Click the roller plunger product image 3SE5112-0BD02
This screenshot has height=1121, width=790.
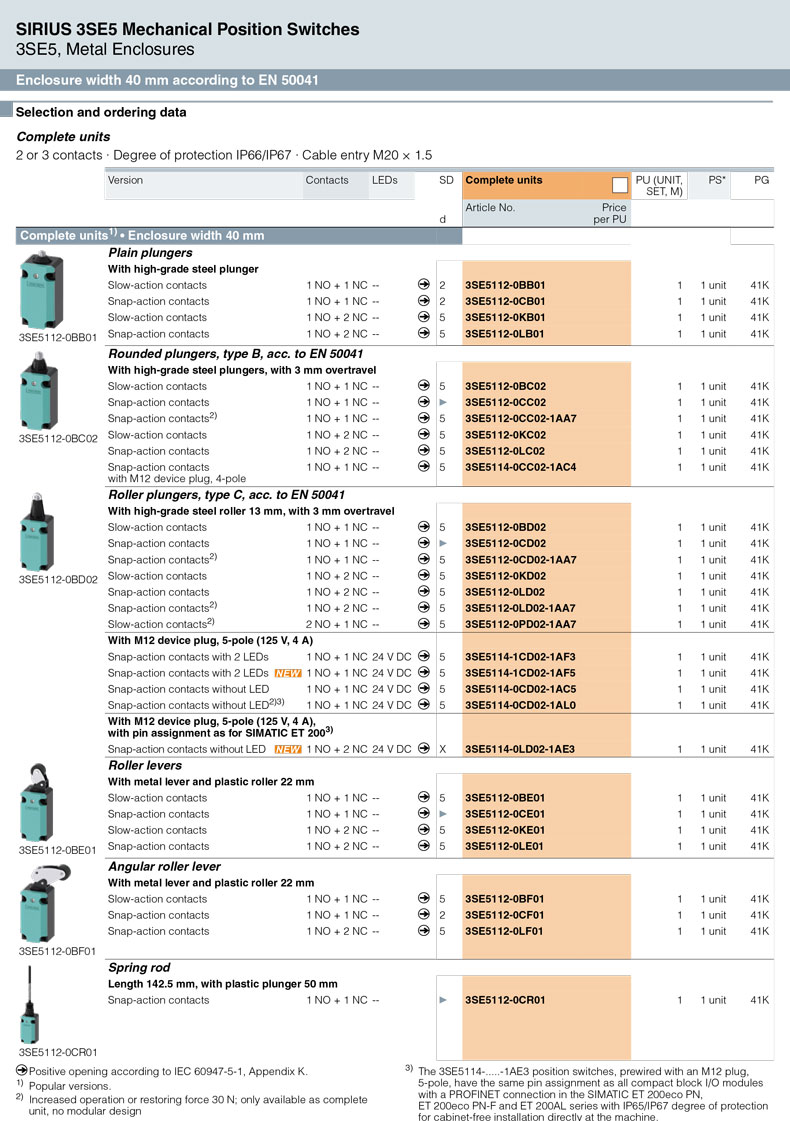pos(42,532)
